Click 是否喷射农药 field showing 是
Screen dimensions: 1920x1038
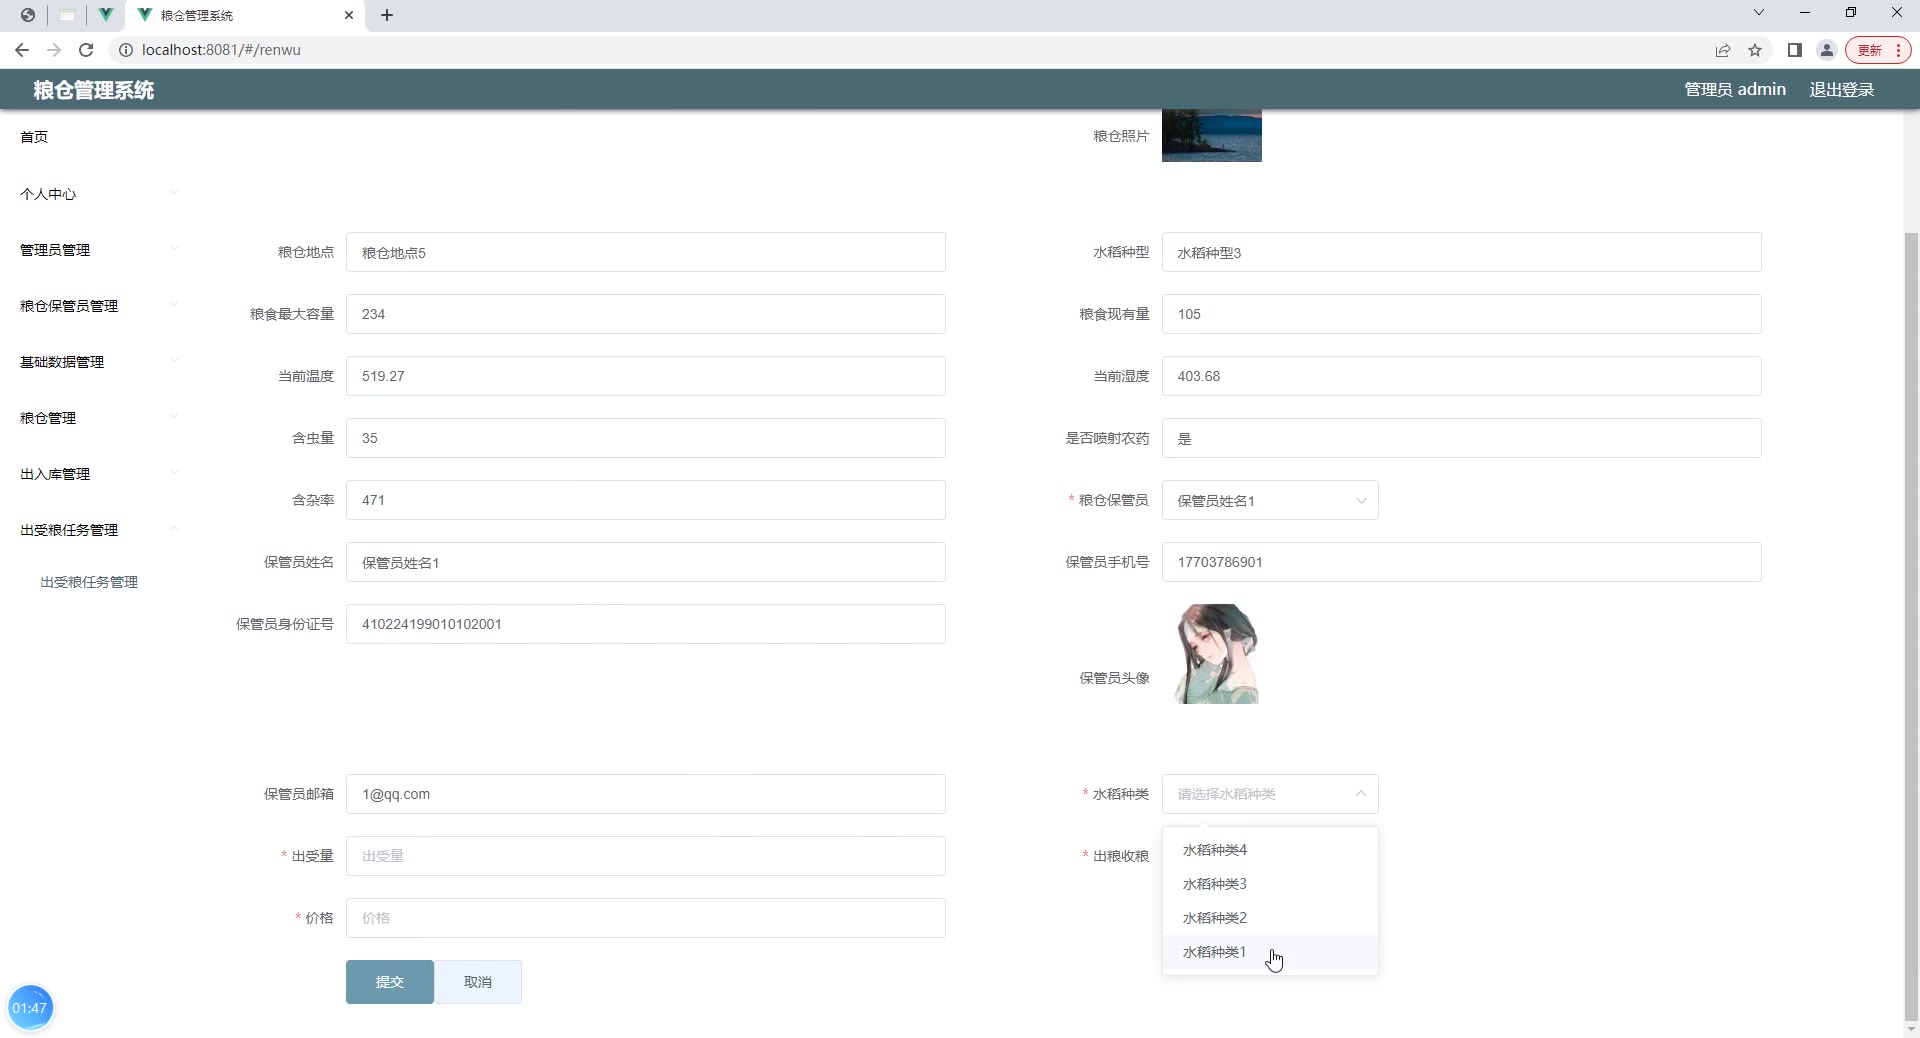click(1462, 438)
